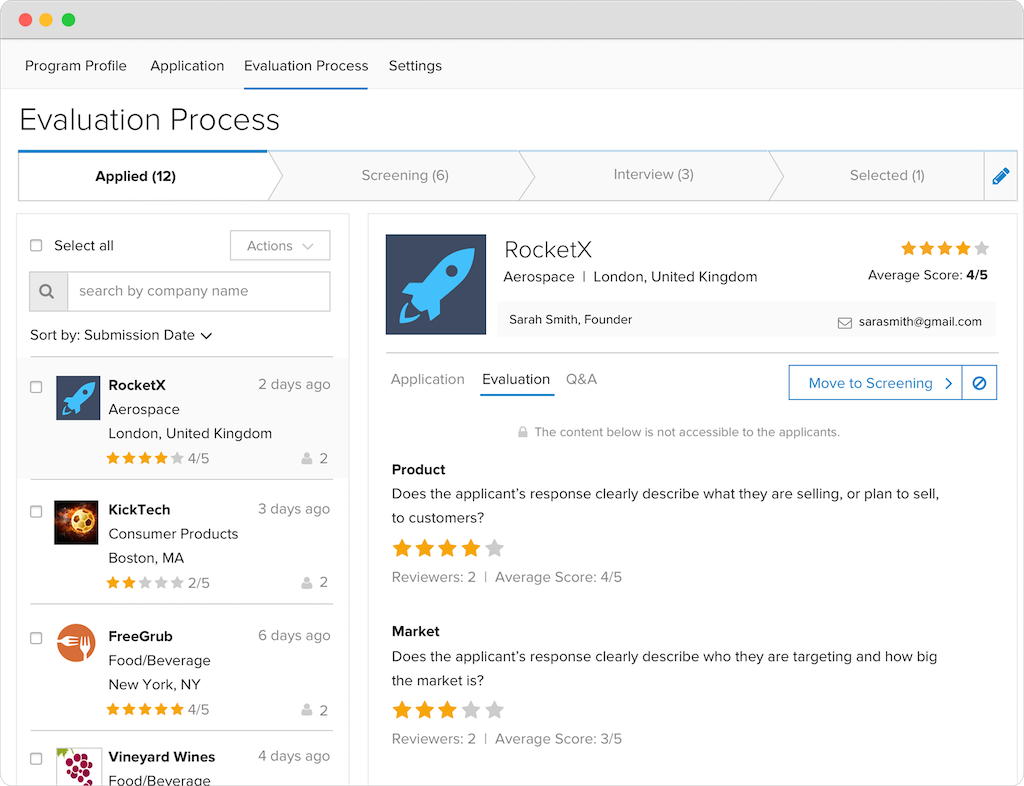
Task: Open the Actions dropdown
Action: [280, 246]
